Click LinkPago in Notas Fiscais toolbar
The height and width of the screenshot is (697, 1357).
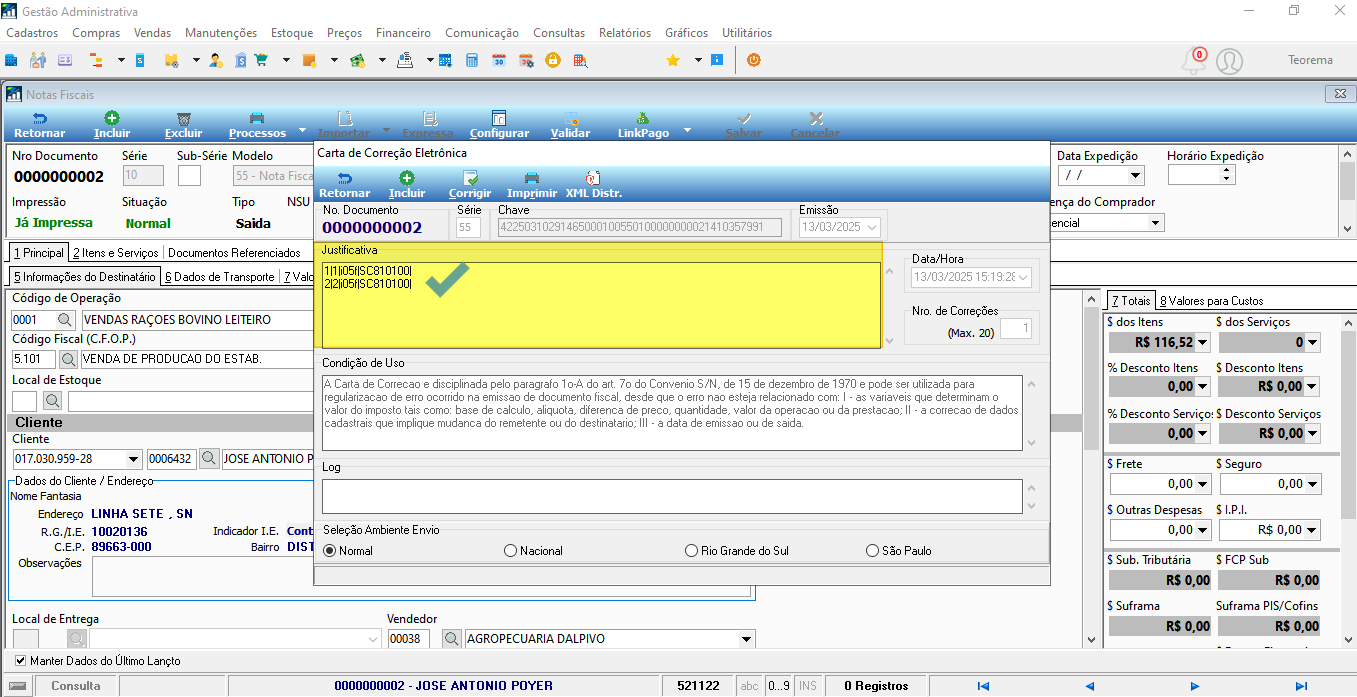coord(643,125)
